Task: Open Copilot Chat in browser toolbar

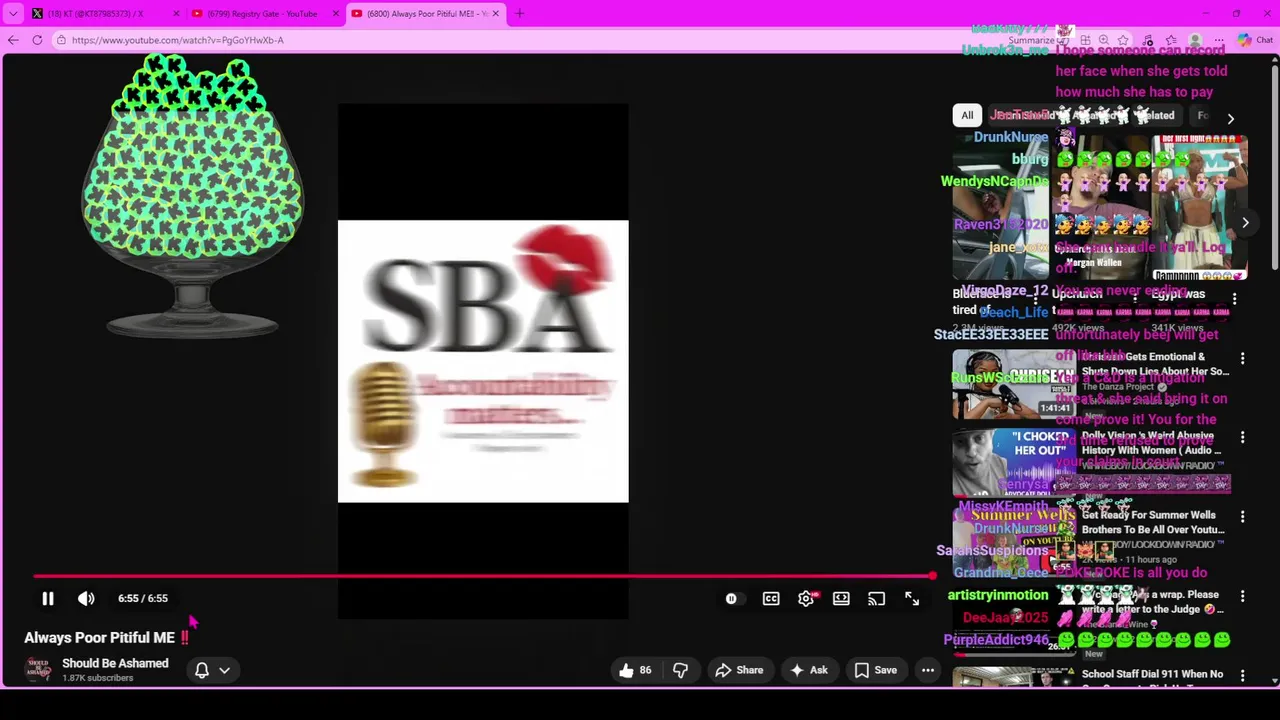Action: click(x=1254, y=40)
